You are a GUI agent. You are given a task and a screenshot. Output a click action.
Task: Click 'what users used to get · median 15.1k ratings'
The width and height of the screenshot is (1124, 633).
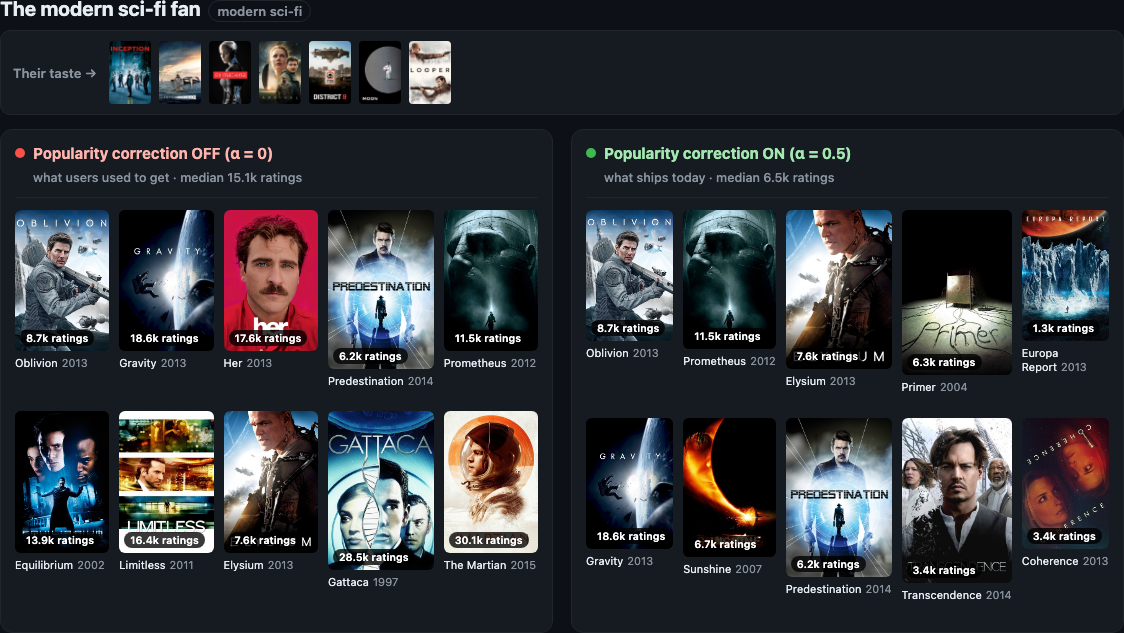[x=167, y=178]
